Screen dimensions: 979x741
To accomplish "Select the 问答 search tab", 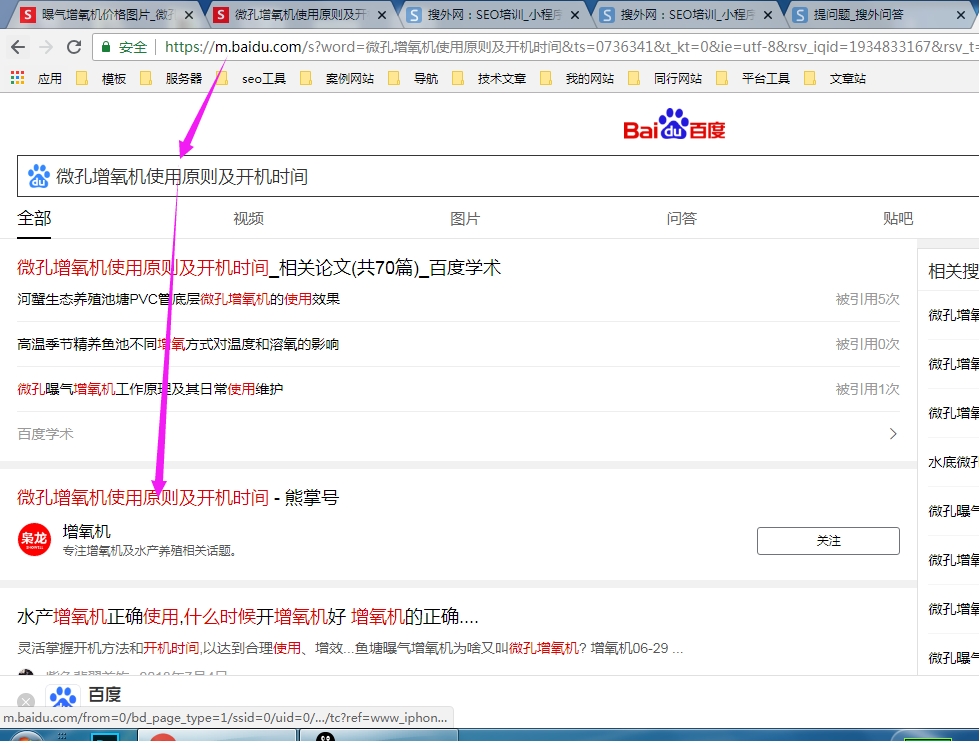I will [x=681, y=219].
